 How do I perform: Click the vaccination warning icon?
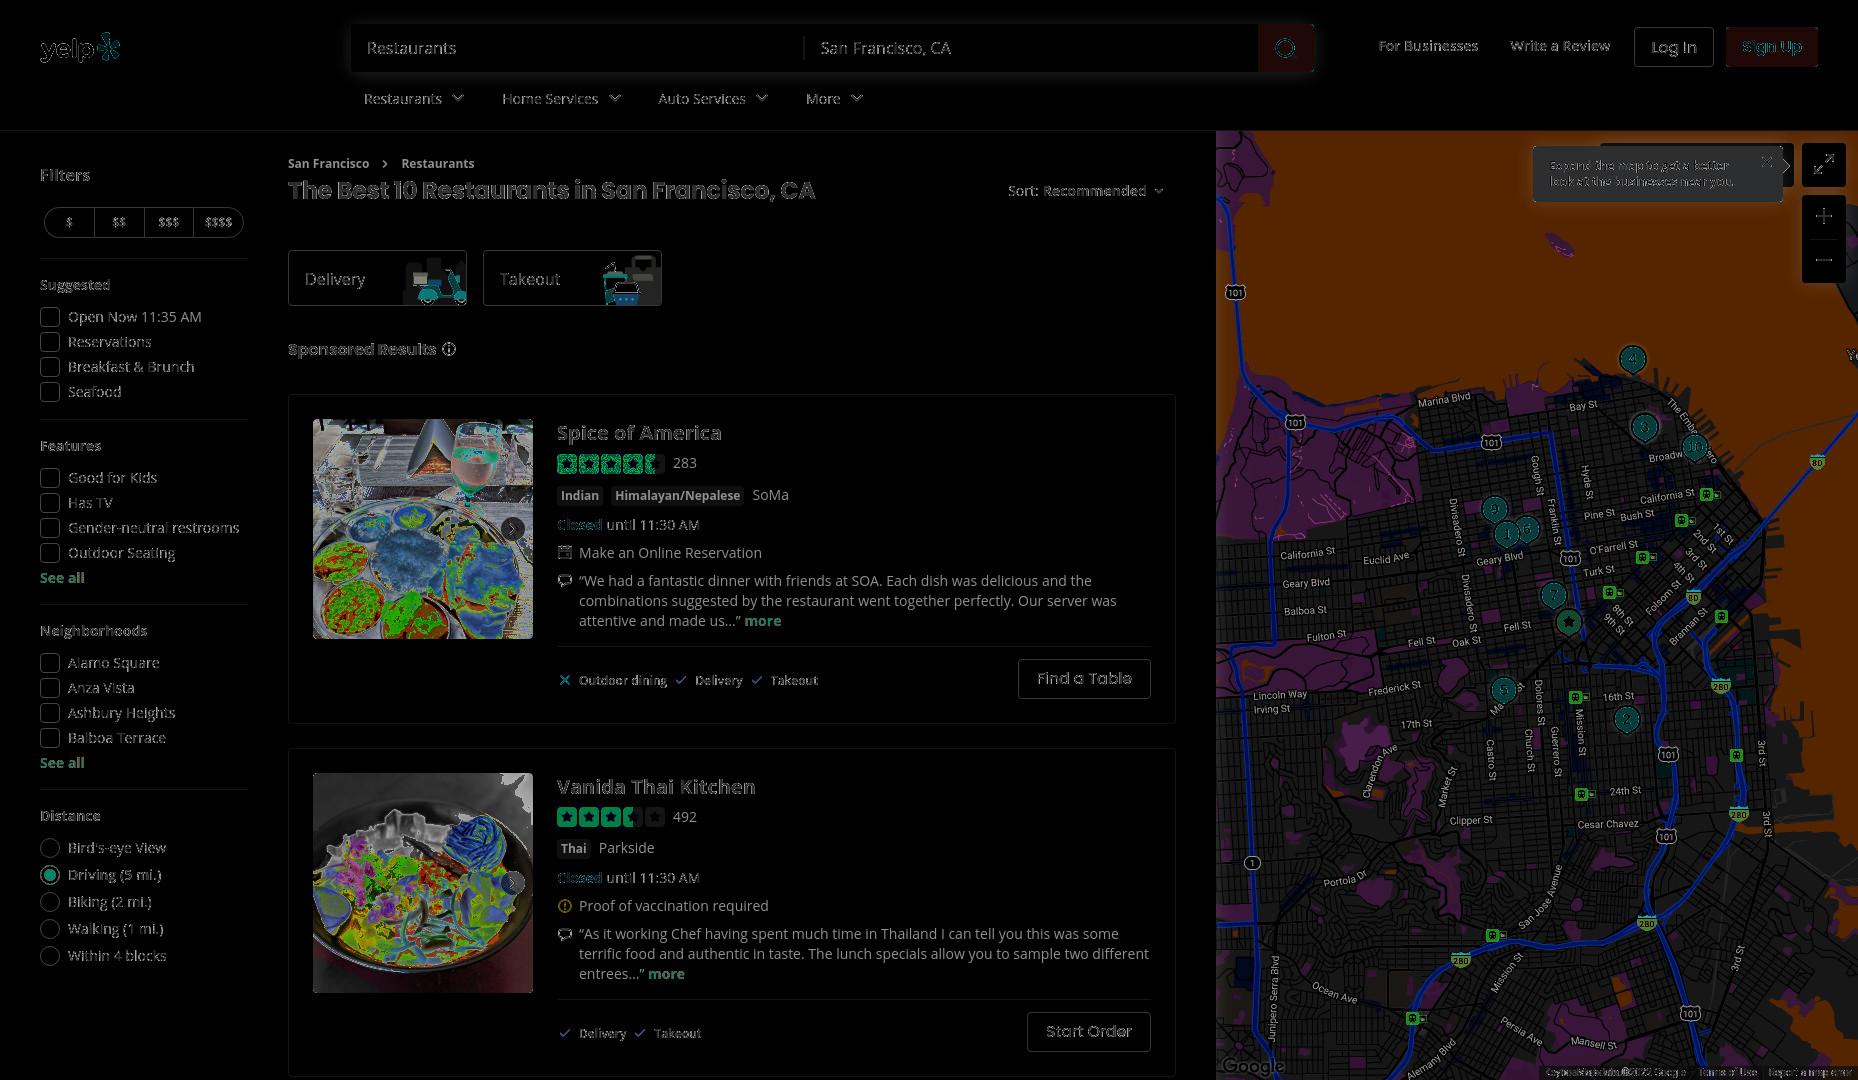565,906
